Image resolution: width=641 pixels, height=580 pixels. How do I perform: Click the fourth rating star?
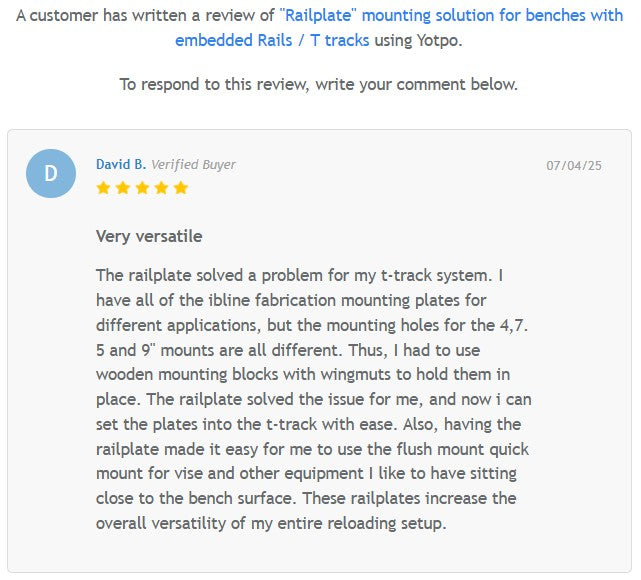(x=161, y=187)
